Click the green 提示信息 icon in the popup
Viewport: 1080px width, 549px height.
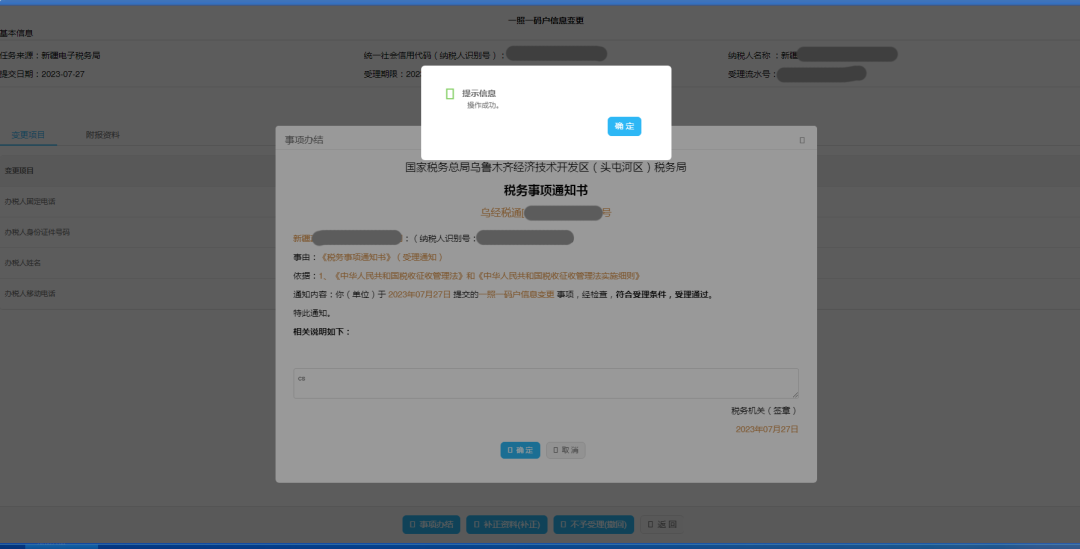pos(450,94)
